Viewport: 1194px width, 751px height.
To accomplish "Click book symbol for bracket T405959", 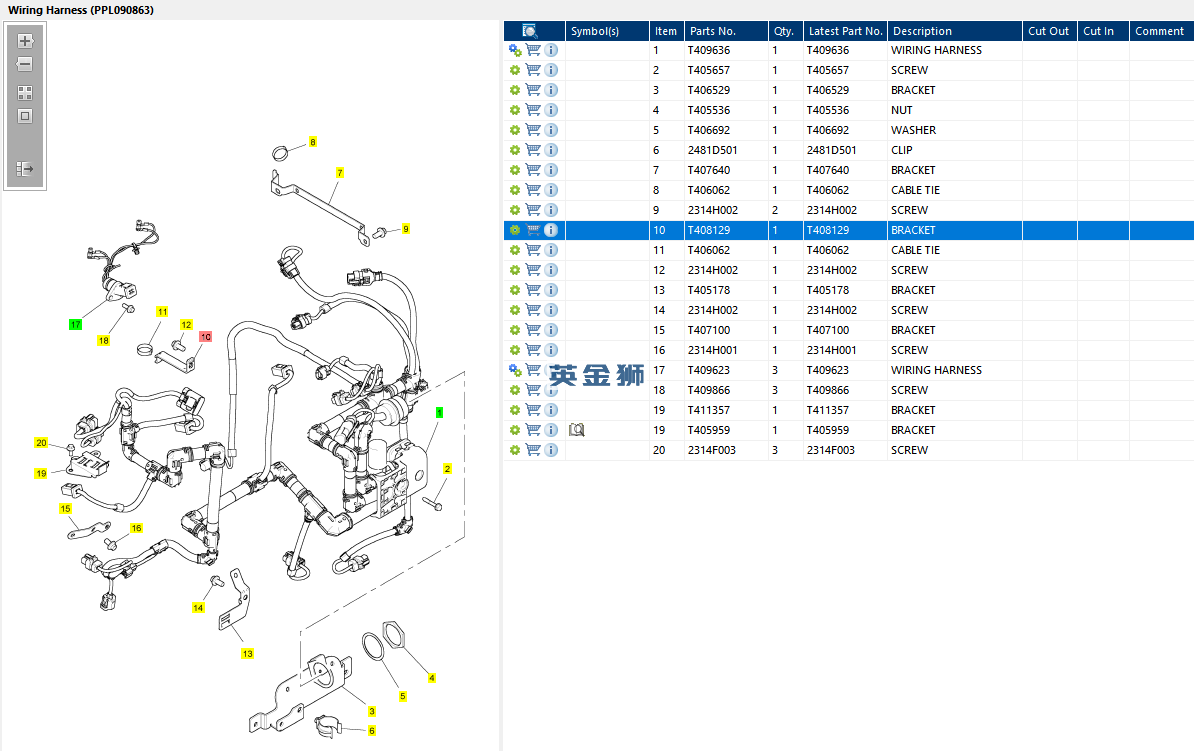I will point(576,430).
